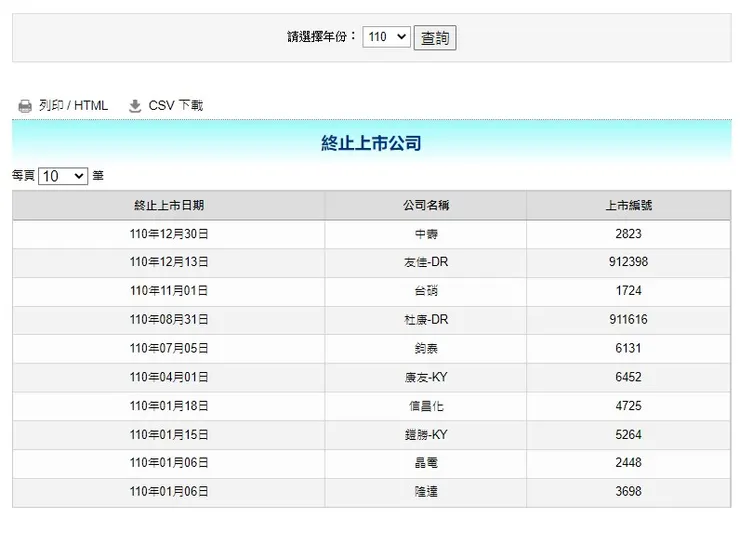Select listing number 2823
The width and height of the screenshot is (740, 533).
point(629,234)
